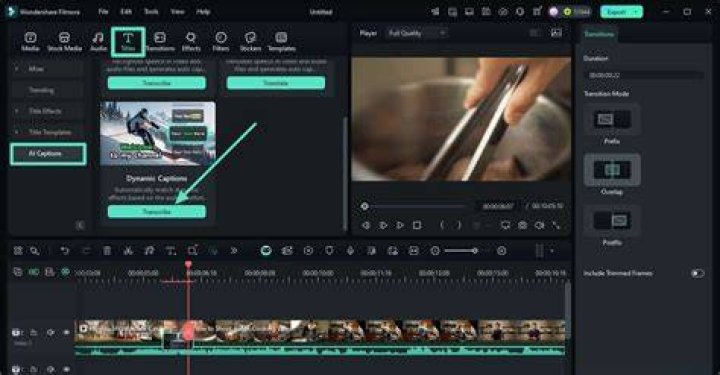Screen dimensions: 720x375
Task: Open the Export dropdown arrow
Action: [x=637, y=12]
